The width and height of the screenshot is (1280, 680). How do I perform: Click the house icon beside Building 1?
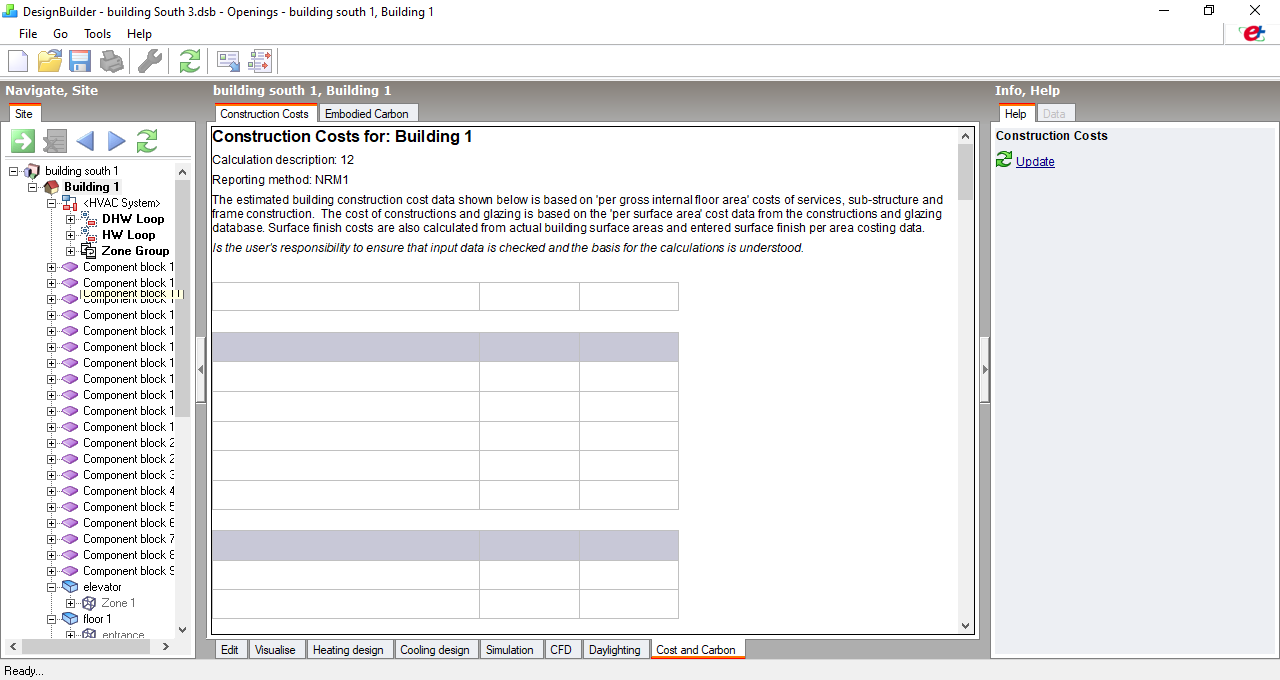[x=52, y=187]
